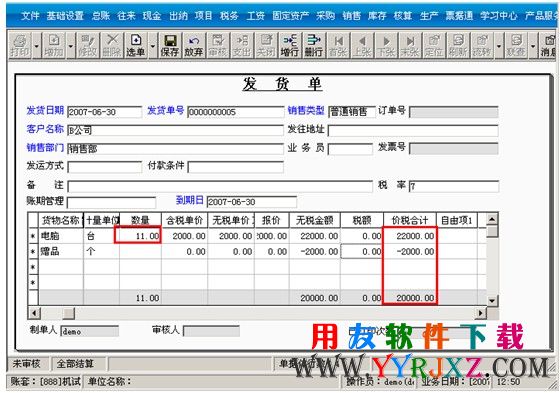
Task: Click the 删除 (Delete) toolbar icon
Action: (112, 45)
